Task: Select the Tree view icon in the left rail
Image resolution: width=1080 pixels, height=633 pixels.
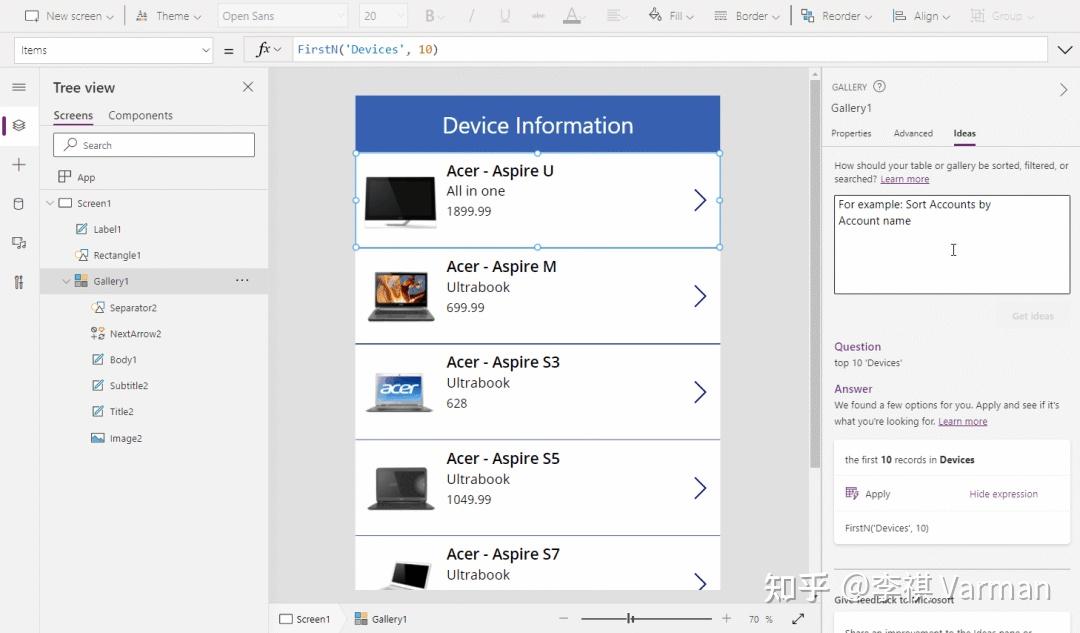Action: pos(18,125)
